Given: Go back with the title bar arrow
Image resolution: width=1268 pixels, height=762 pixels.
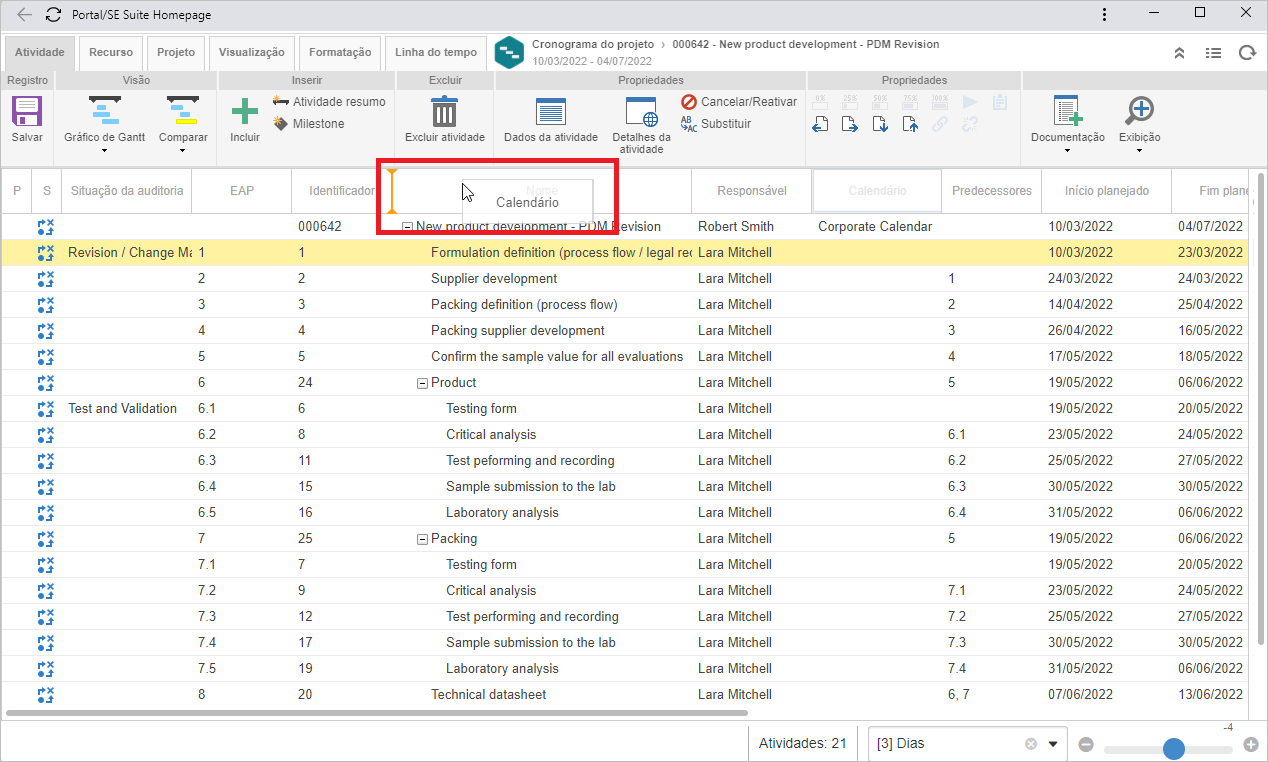Looking at the screenshot, I should 24,15.
